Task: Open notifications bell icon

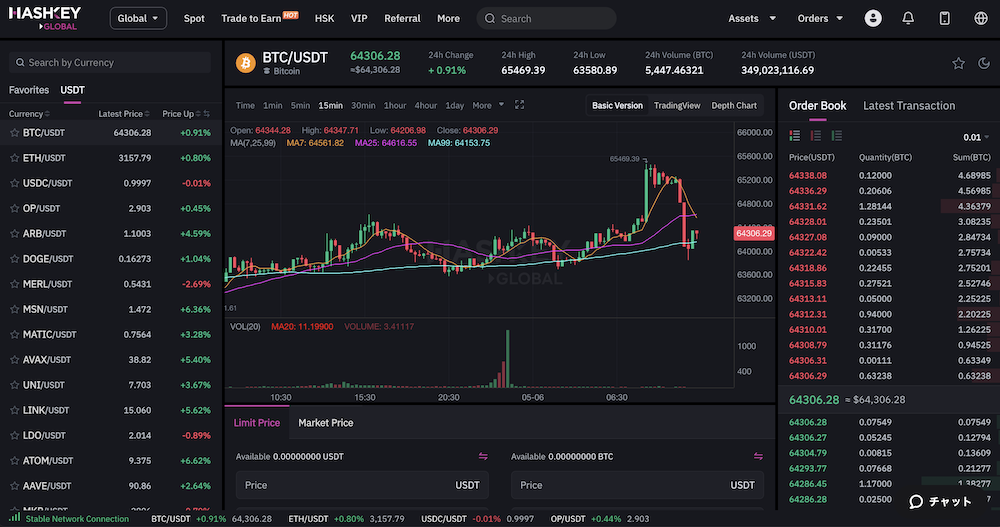Action: [x=908, y=18]
